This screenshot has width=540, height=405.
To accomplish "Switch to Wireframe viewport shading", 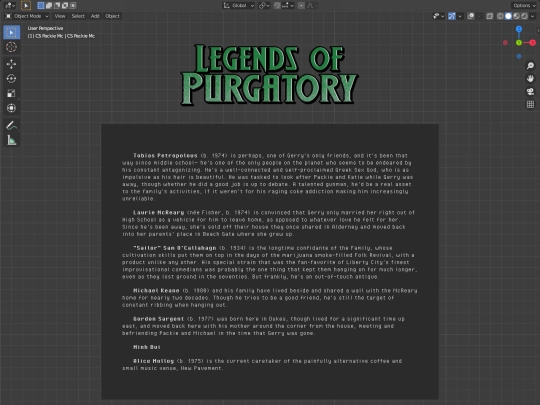I will (x=500, y=16).
